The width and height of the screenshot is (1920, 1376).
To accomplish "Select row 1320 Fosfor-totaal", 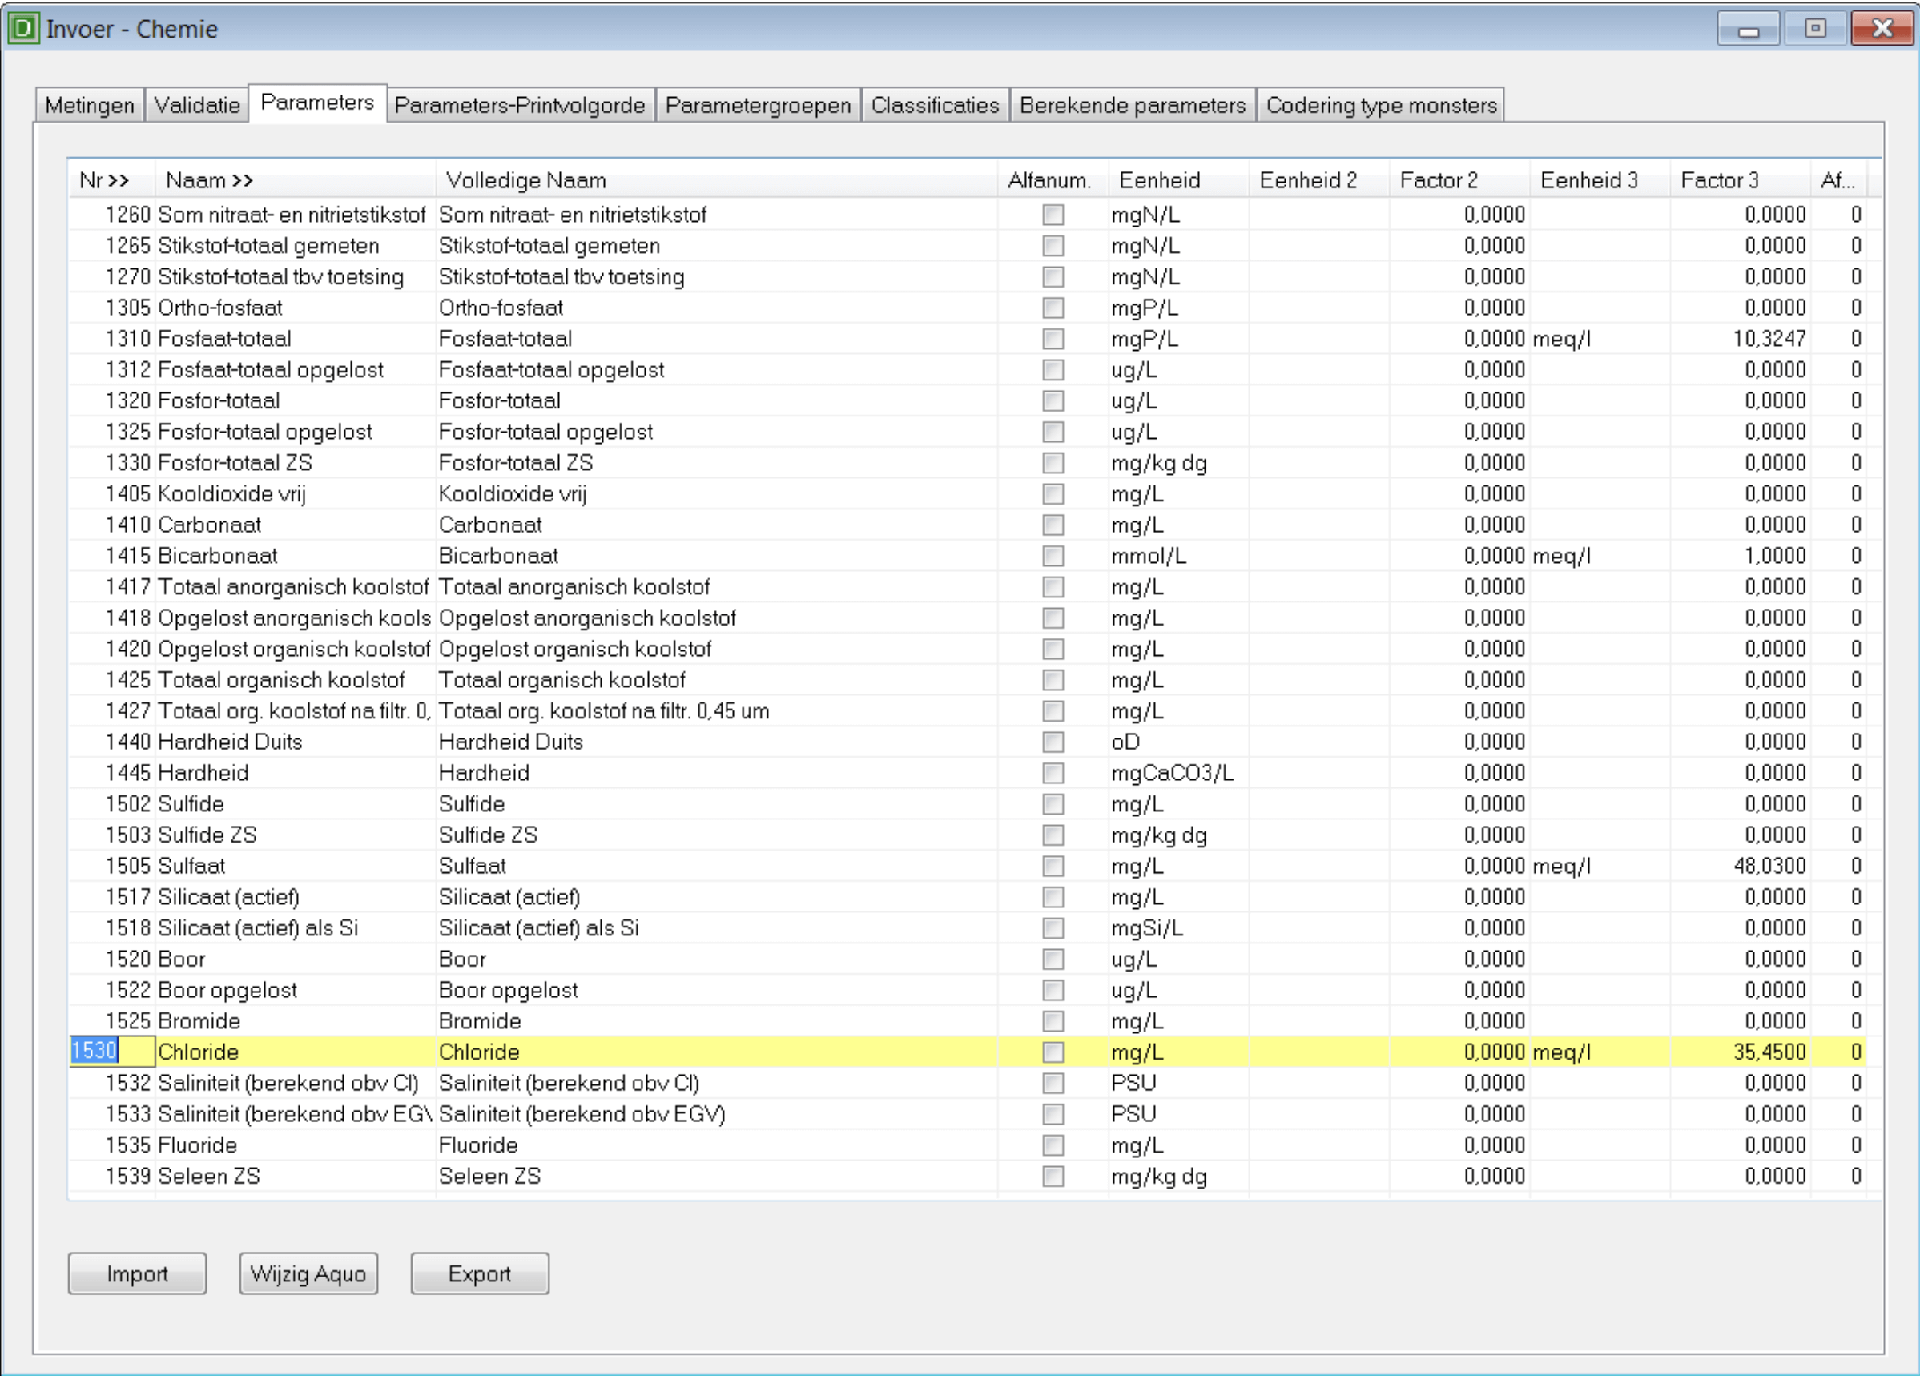I will click(x=967, y=400).
